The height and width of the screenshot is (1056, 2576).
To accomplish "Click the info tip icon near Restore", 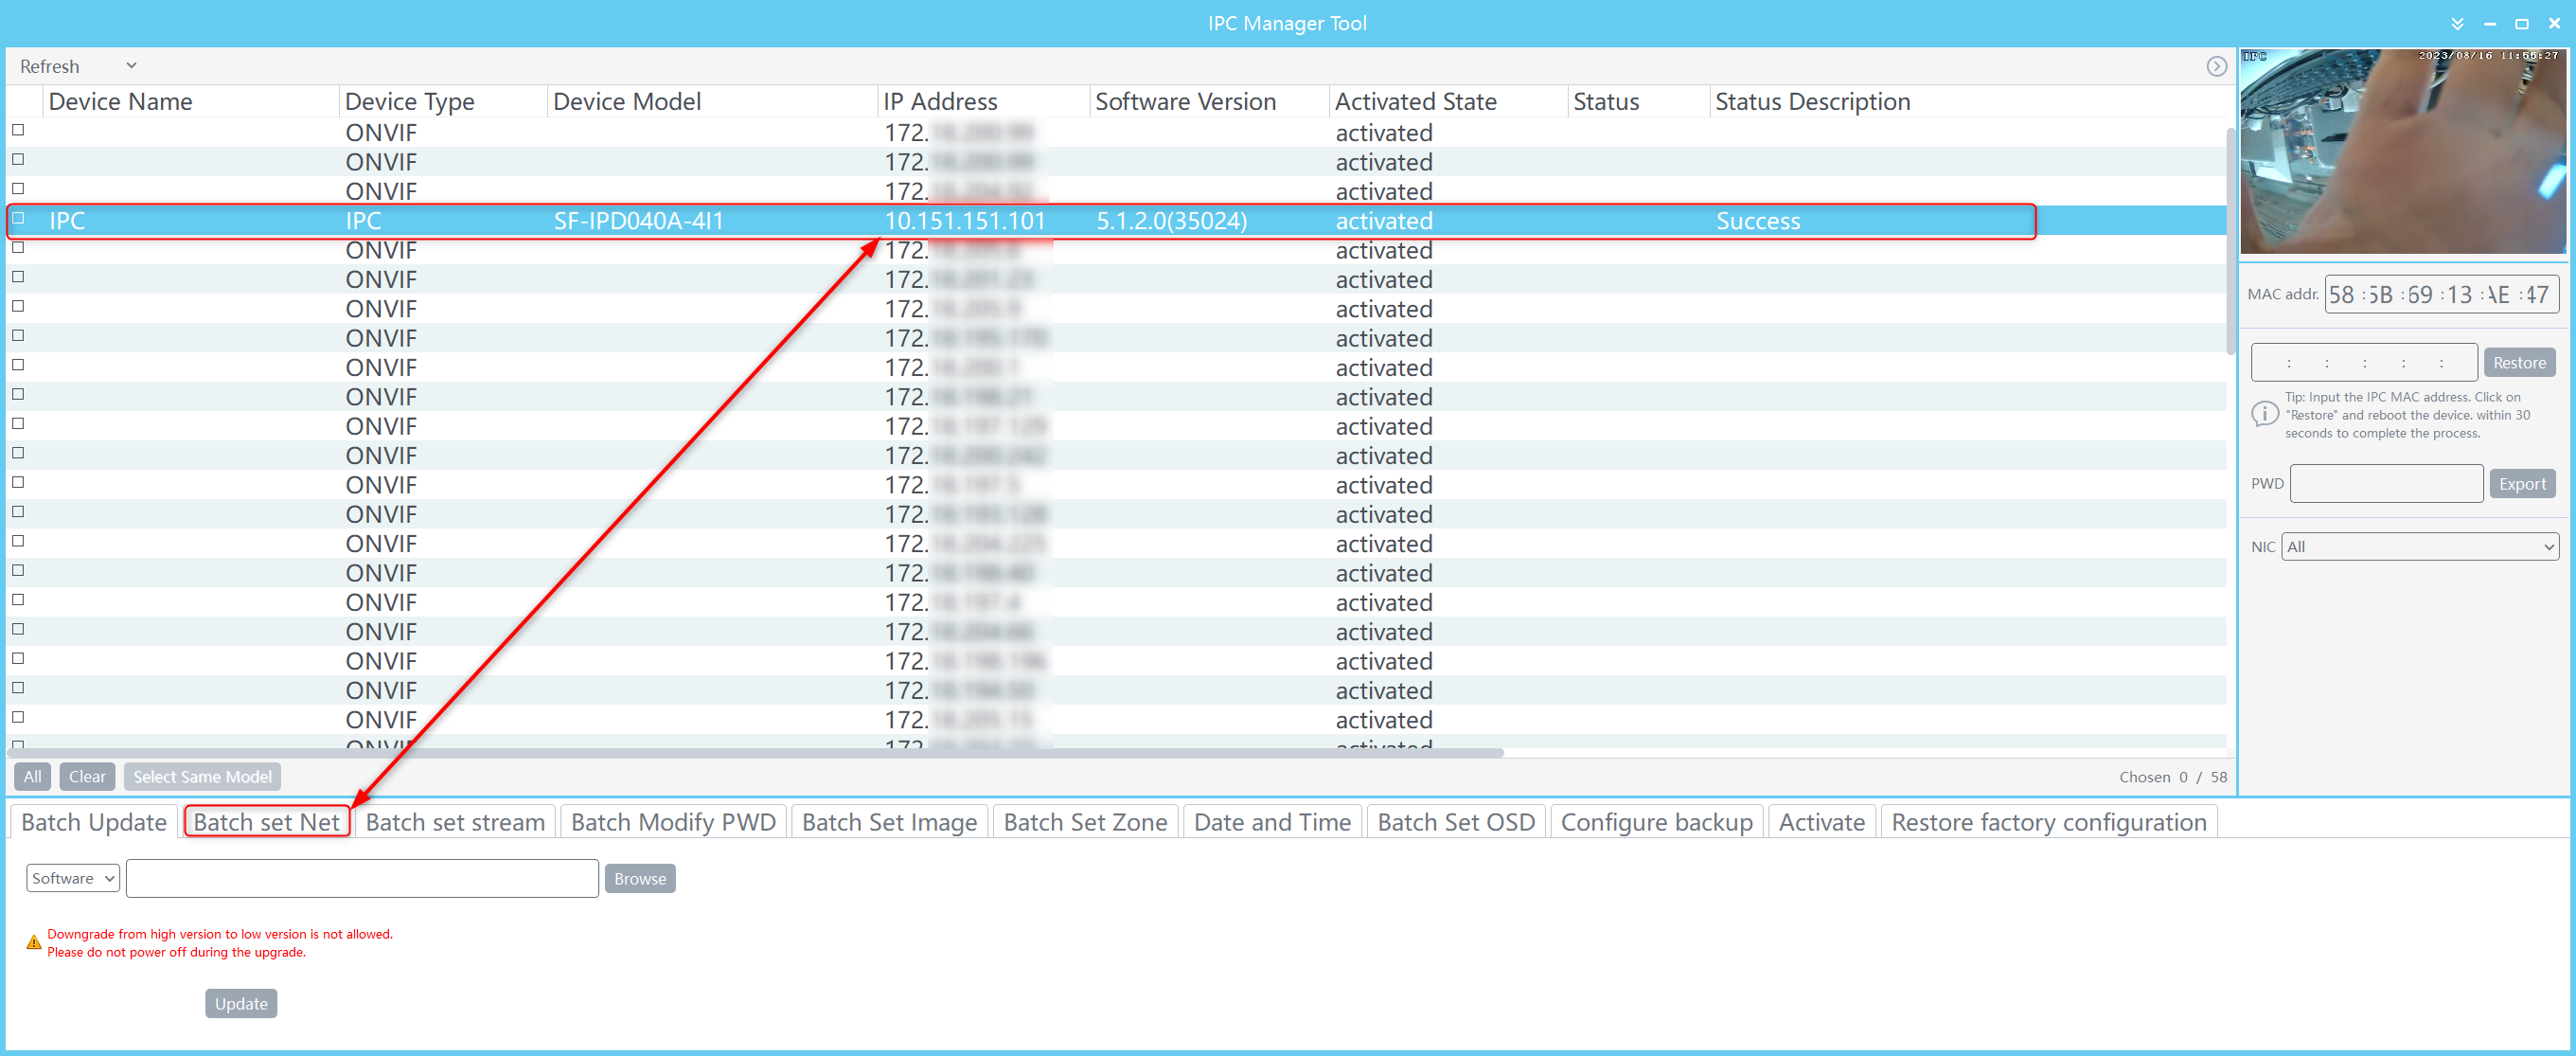I will coord(2264,414).
